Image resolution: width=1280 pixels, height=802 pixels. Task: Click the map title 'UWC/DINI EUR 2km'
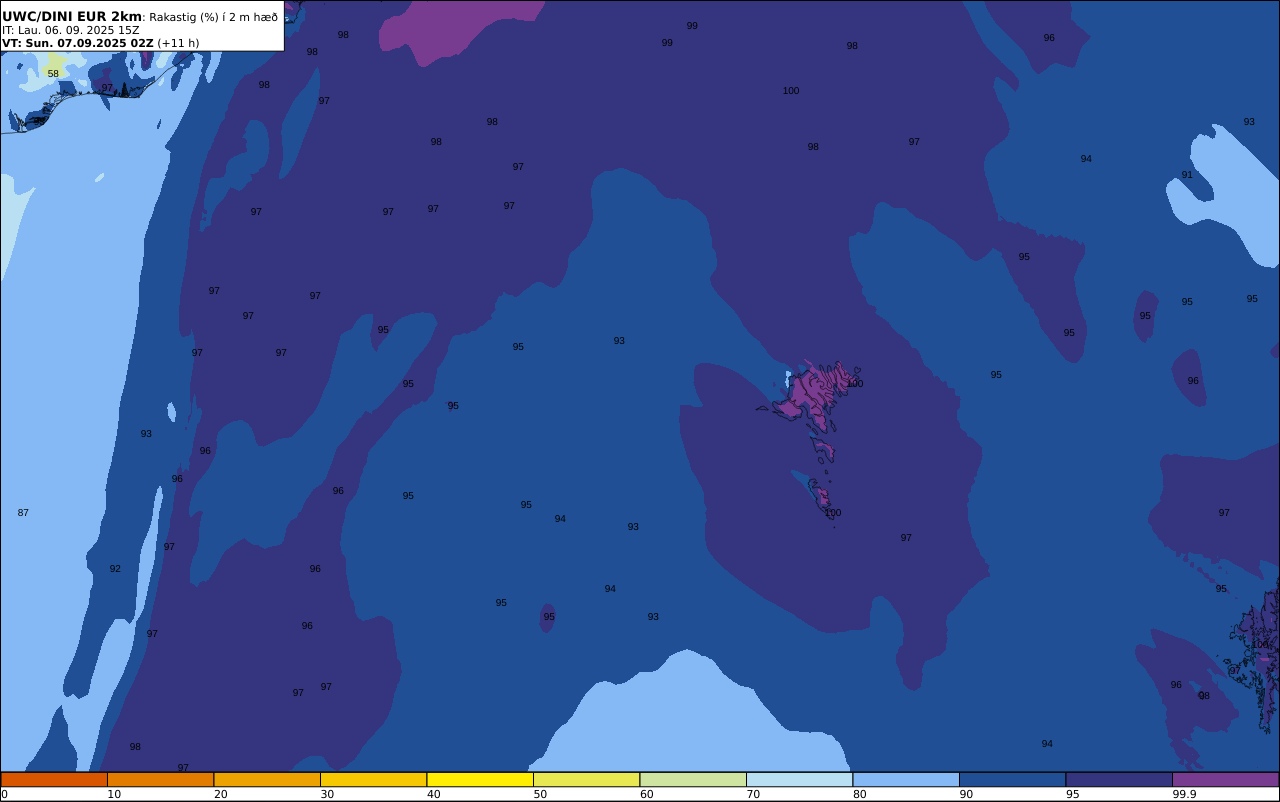(72, 17)
